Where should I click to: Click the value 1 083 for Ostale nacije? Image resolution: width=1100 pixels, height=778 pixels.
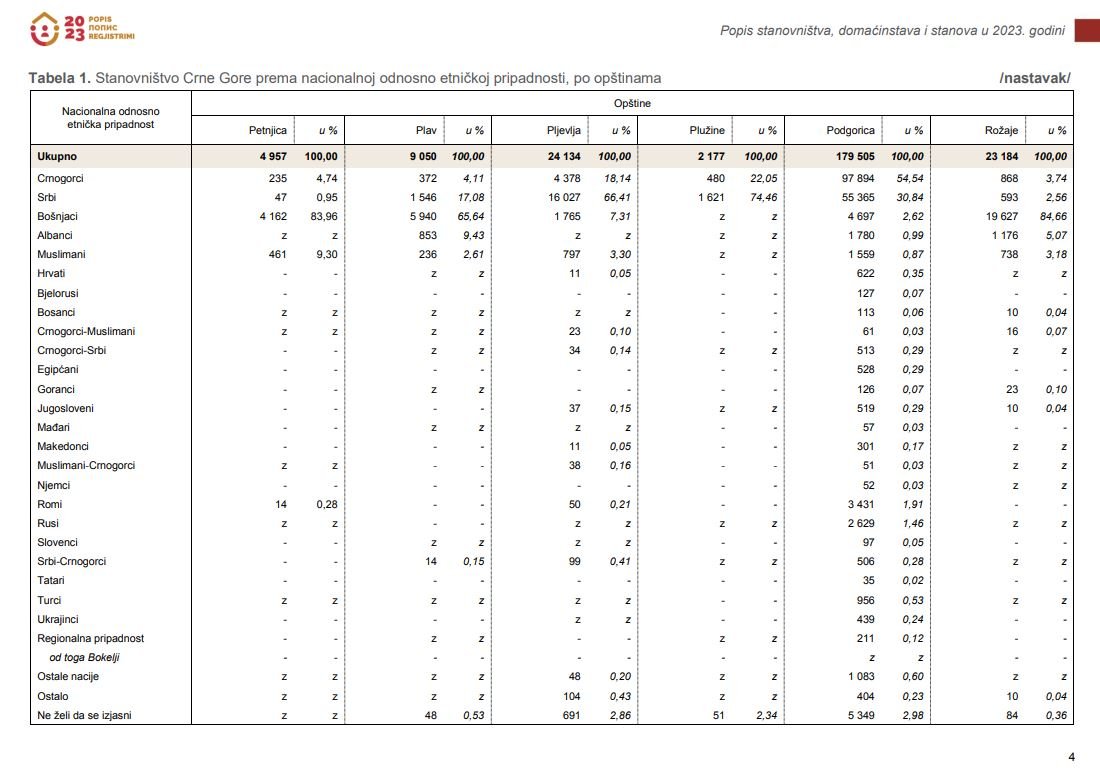coord(861,676)
